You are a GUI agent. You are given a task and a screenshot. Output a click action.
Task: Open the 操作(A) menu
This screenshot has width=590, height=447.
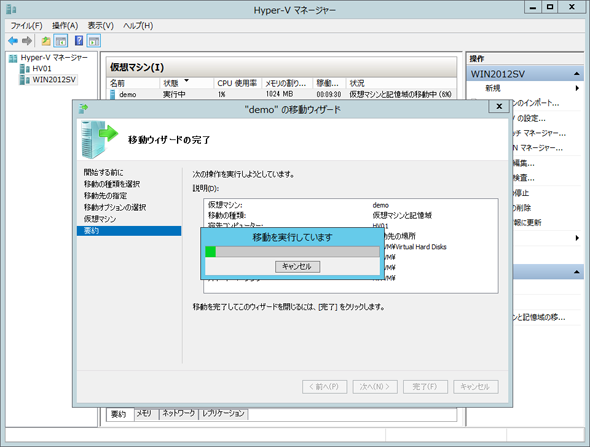point(65,26)
